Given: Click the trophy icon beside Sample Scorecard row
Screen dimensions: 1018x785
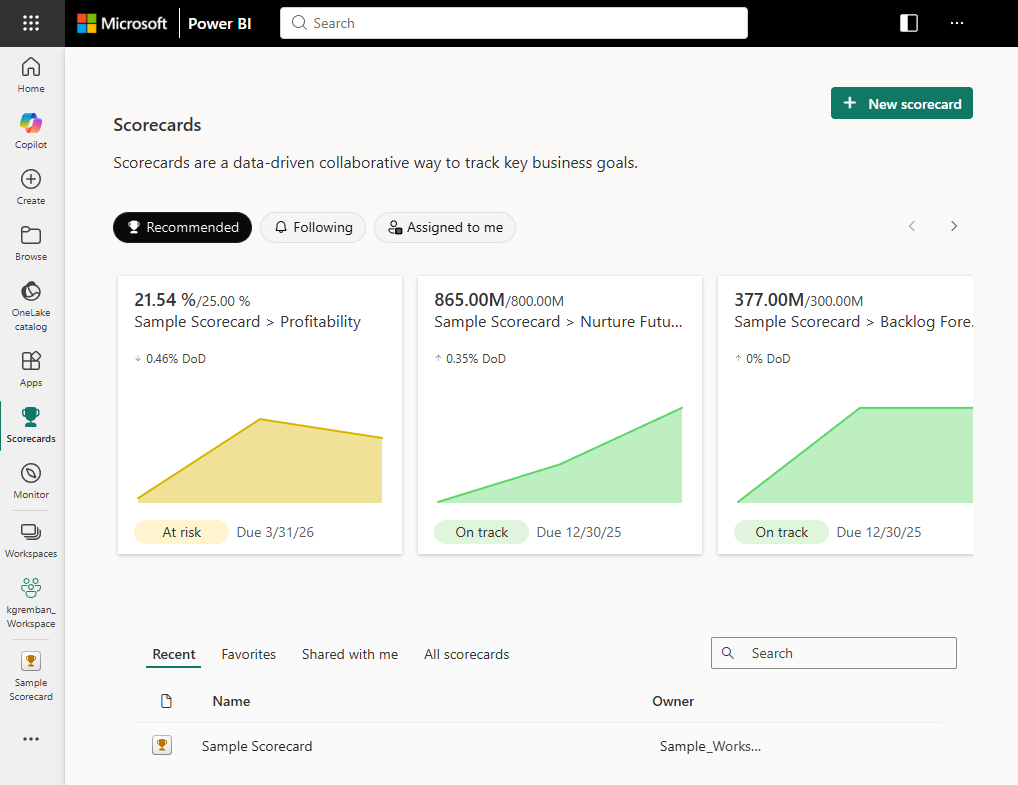Looking at the screenshot, I should (162, 745).
